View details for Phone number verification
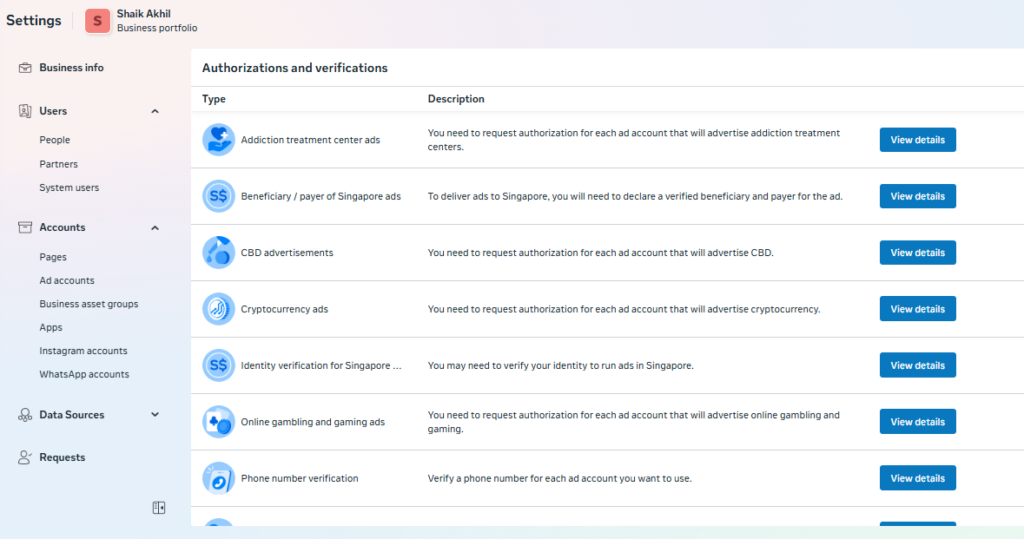The width and height of the screenshot is (1024, 539). tap(917, 478)
